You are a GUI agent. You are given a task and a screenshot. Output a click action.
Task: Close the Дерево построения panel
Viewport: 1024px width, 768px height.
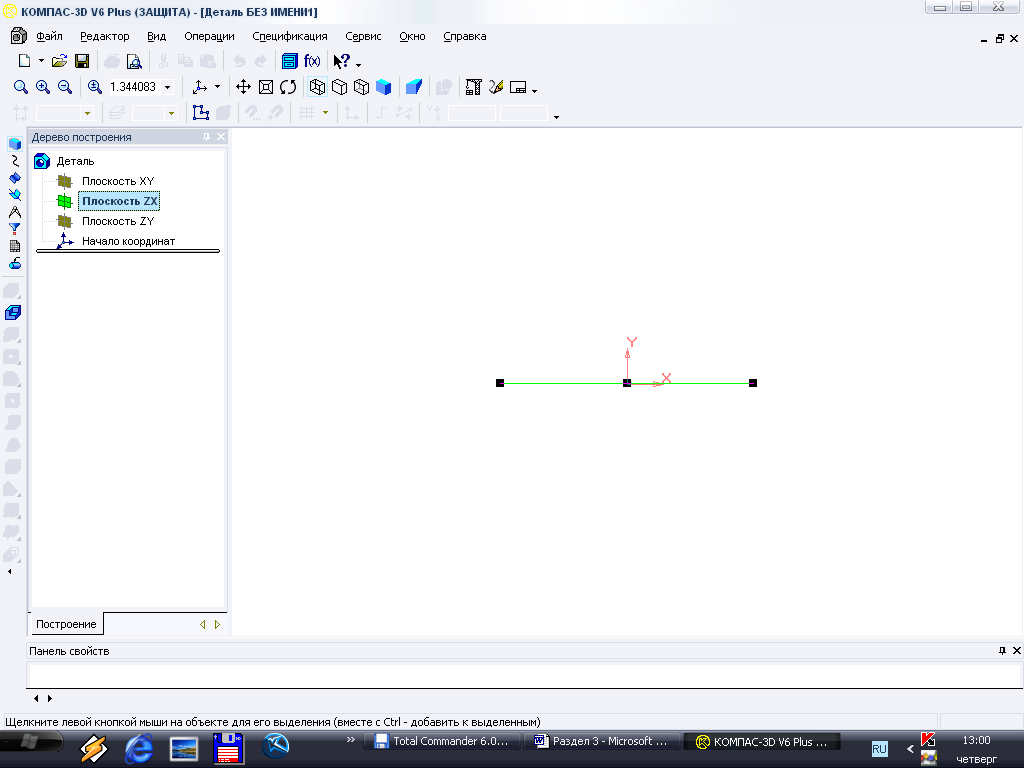tap(221, 136)
